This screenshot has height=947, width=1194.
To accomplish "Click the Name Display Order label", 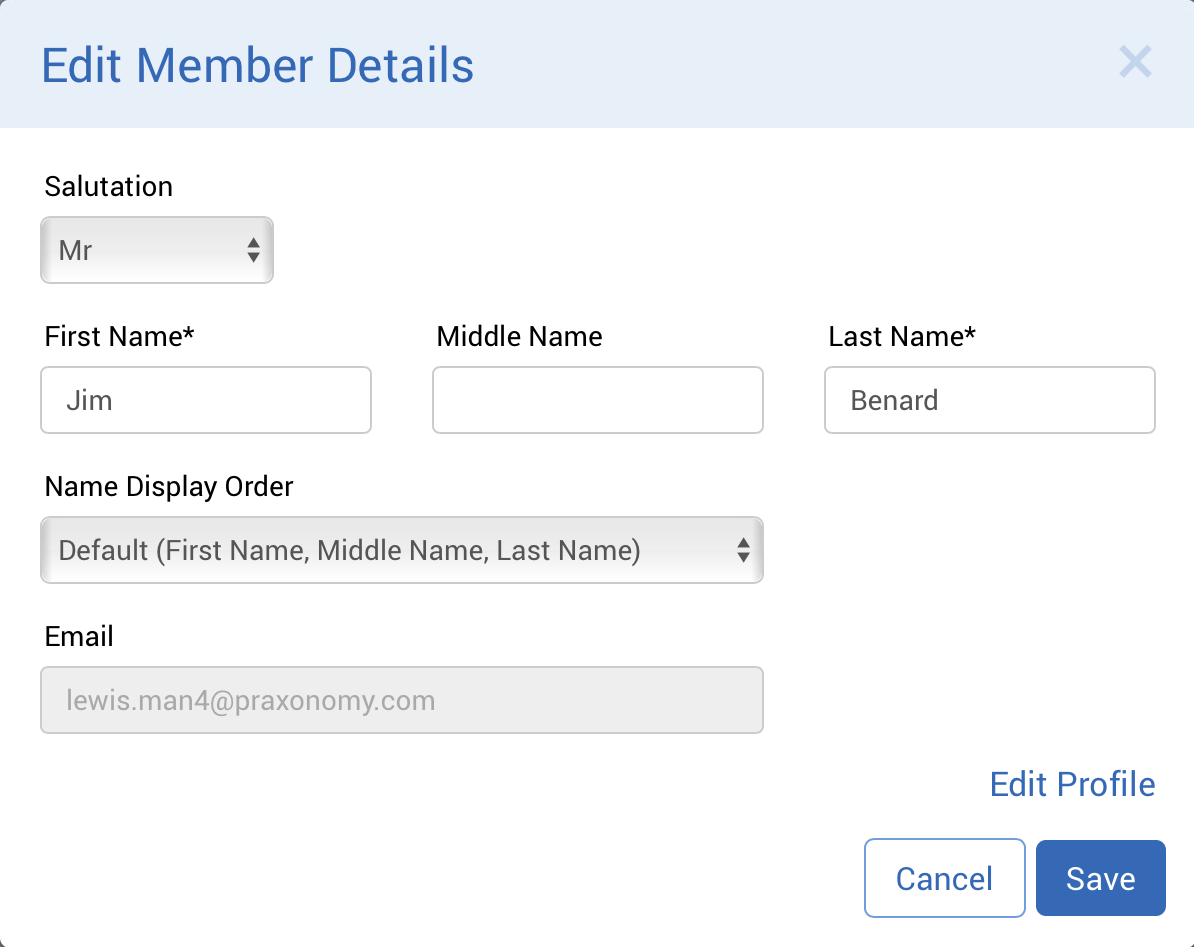I will (x=169, y=487).
